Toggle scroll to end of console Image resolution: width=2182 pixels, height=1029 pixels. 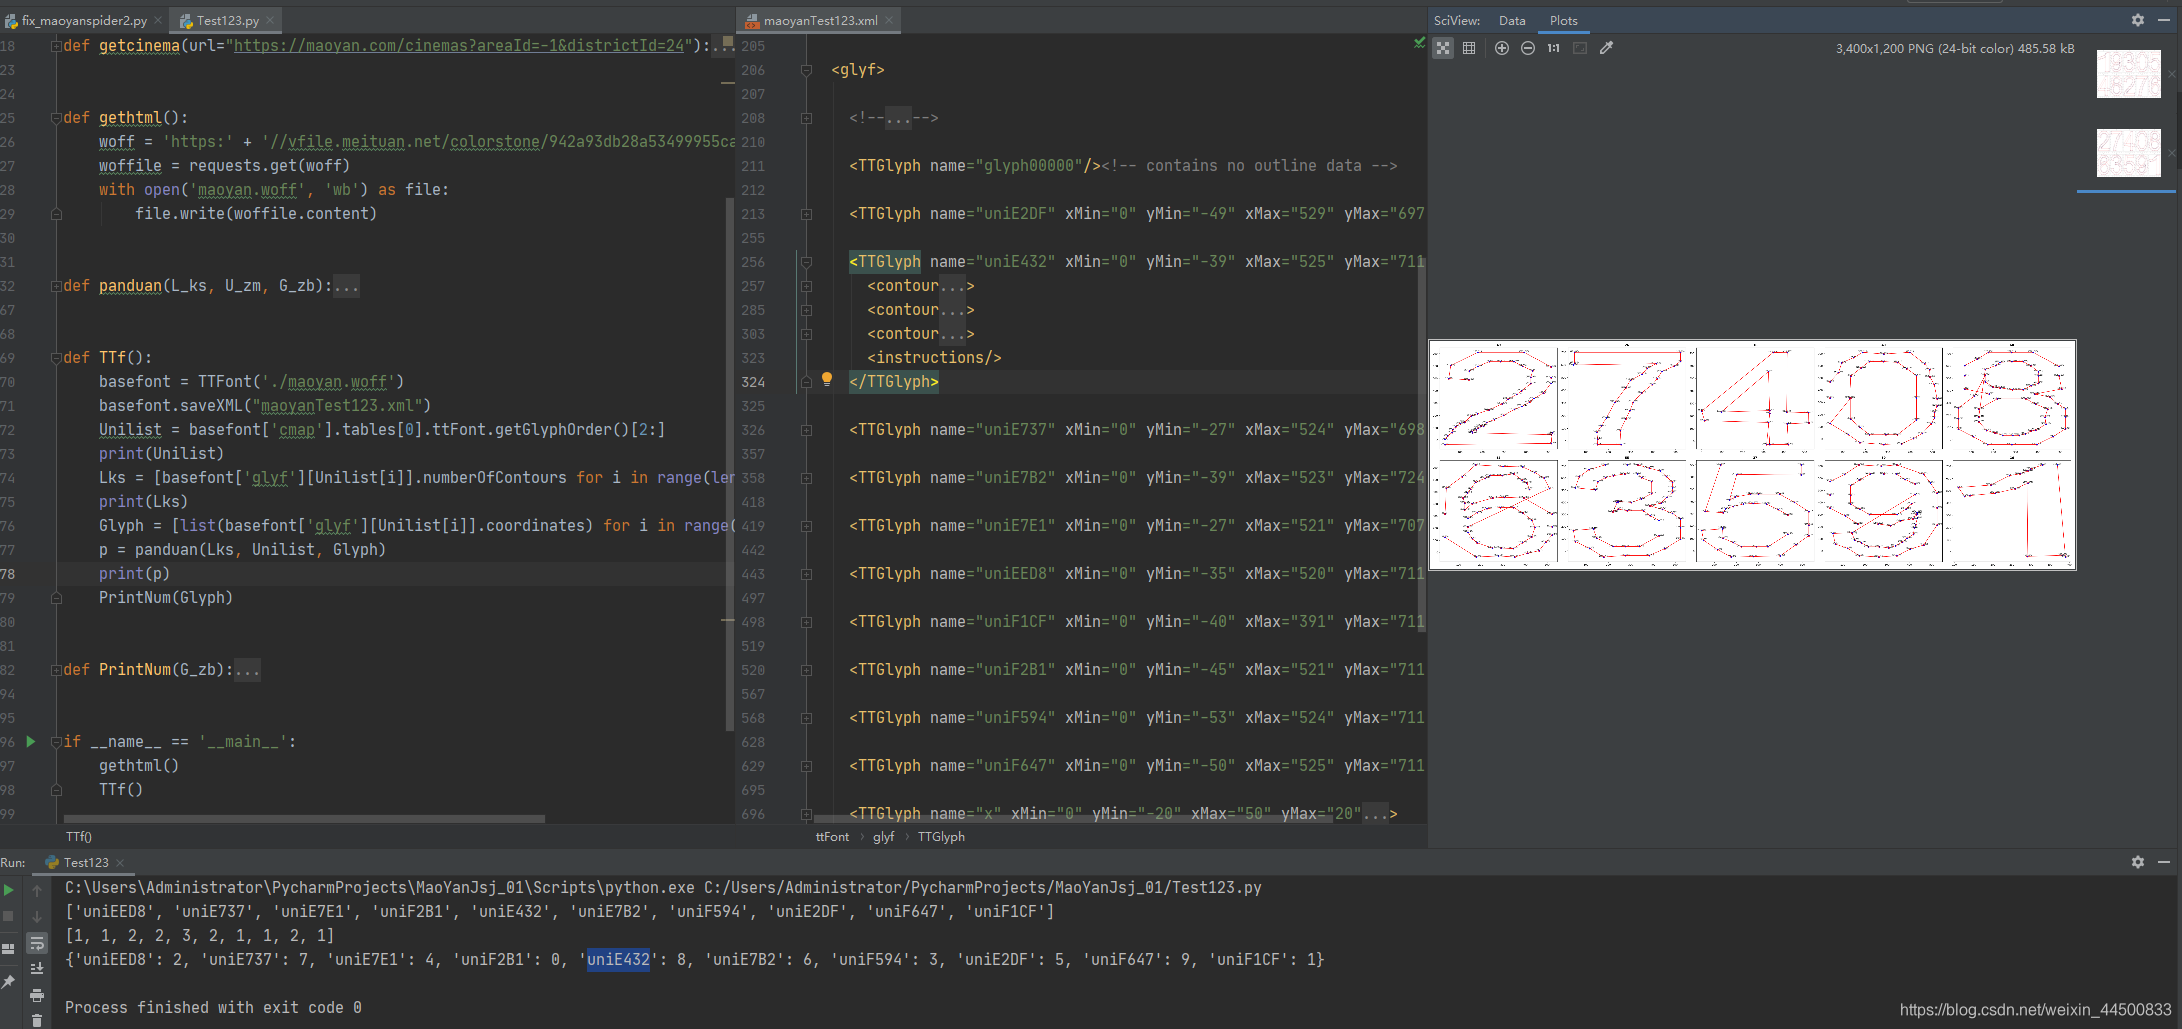click(x=37, y=968)
